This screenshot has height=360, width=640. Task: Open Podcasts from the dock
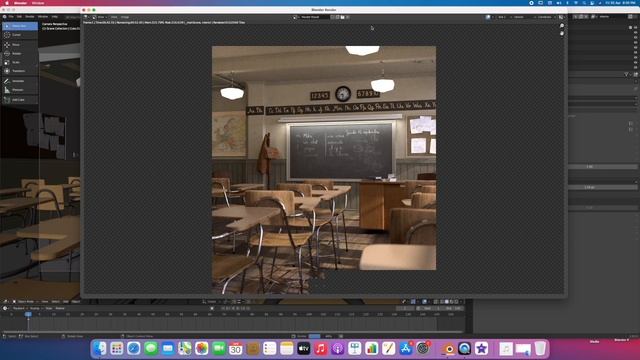(x=338, y=349)
